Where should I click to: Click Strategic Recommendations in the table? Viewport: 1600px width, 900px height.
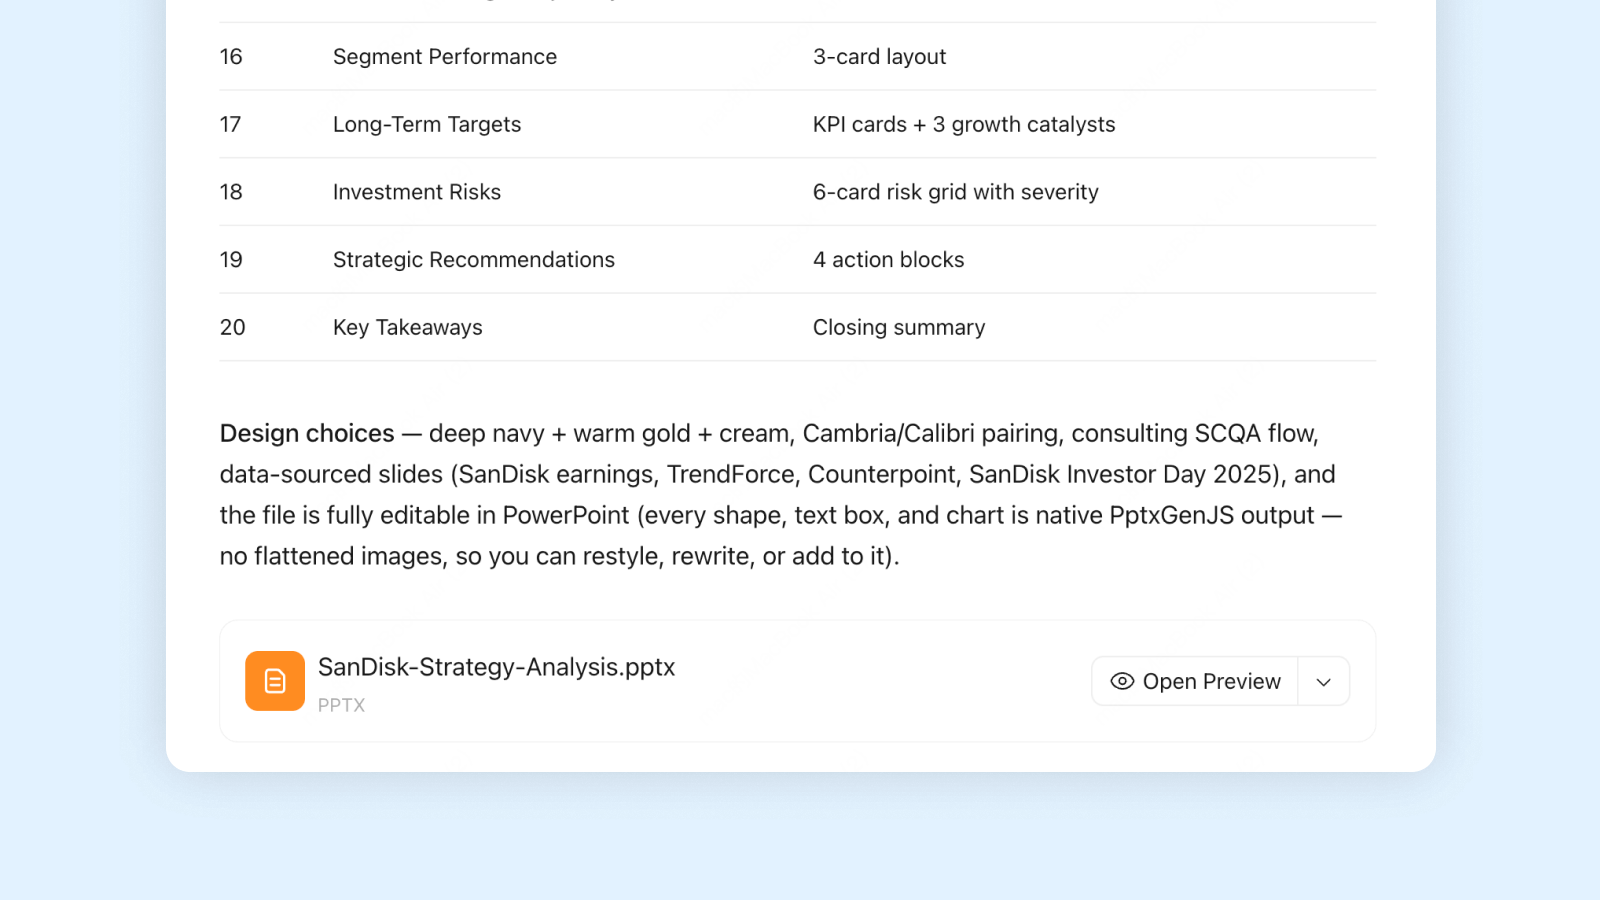pos(474,260)
